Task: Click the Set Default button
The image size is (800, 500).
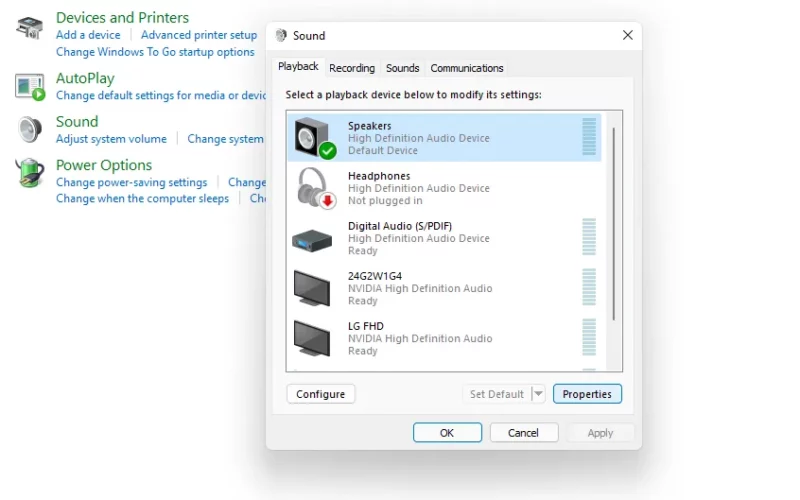Action: [497, 394]
